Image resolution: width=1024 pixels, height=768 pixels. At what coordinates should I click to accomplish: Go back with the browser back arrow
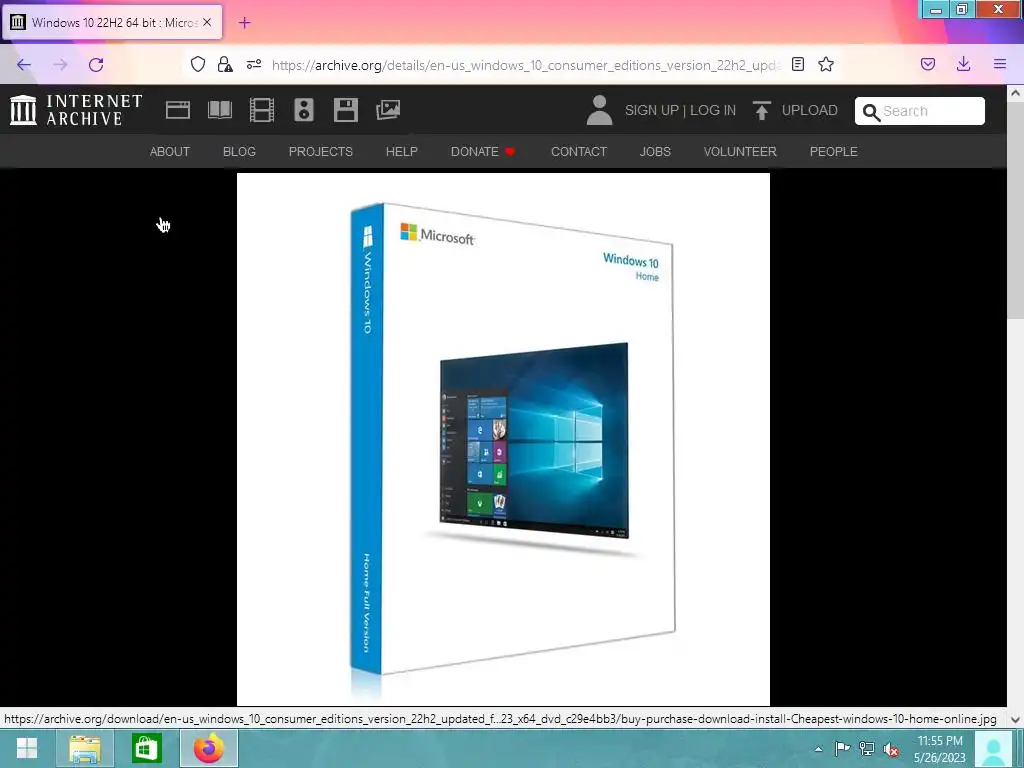point(24,65)
